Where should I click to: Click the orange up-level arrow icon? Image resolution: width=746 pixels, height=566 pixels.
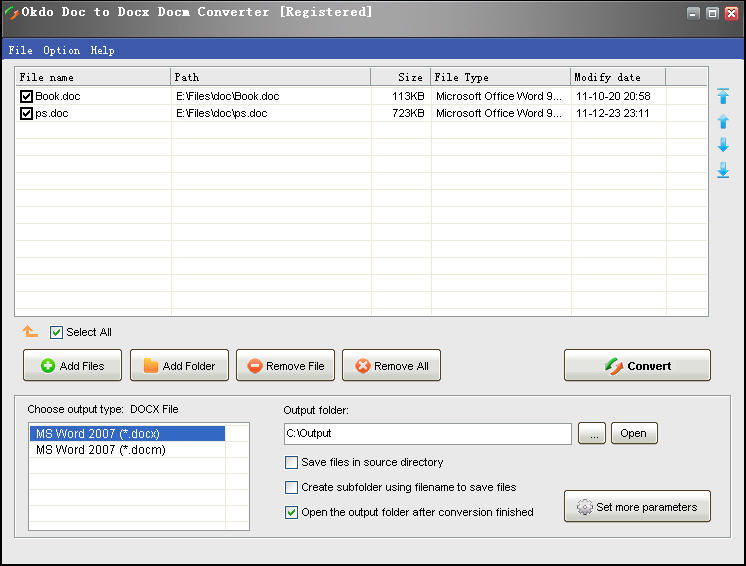(x=30, y=331)
